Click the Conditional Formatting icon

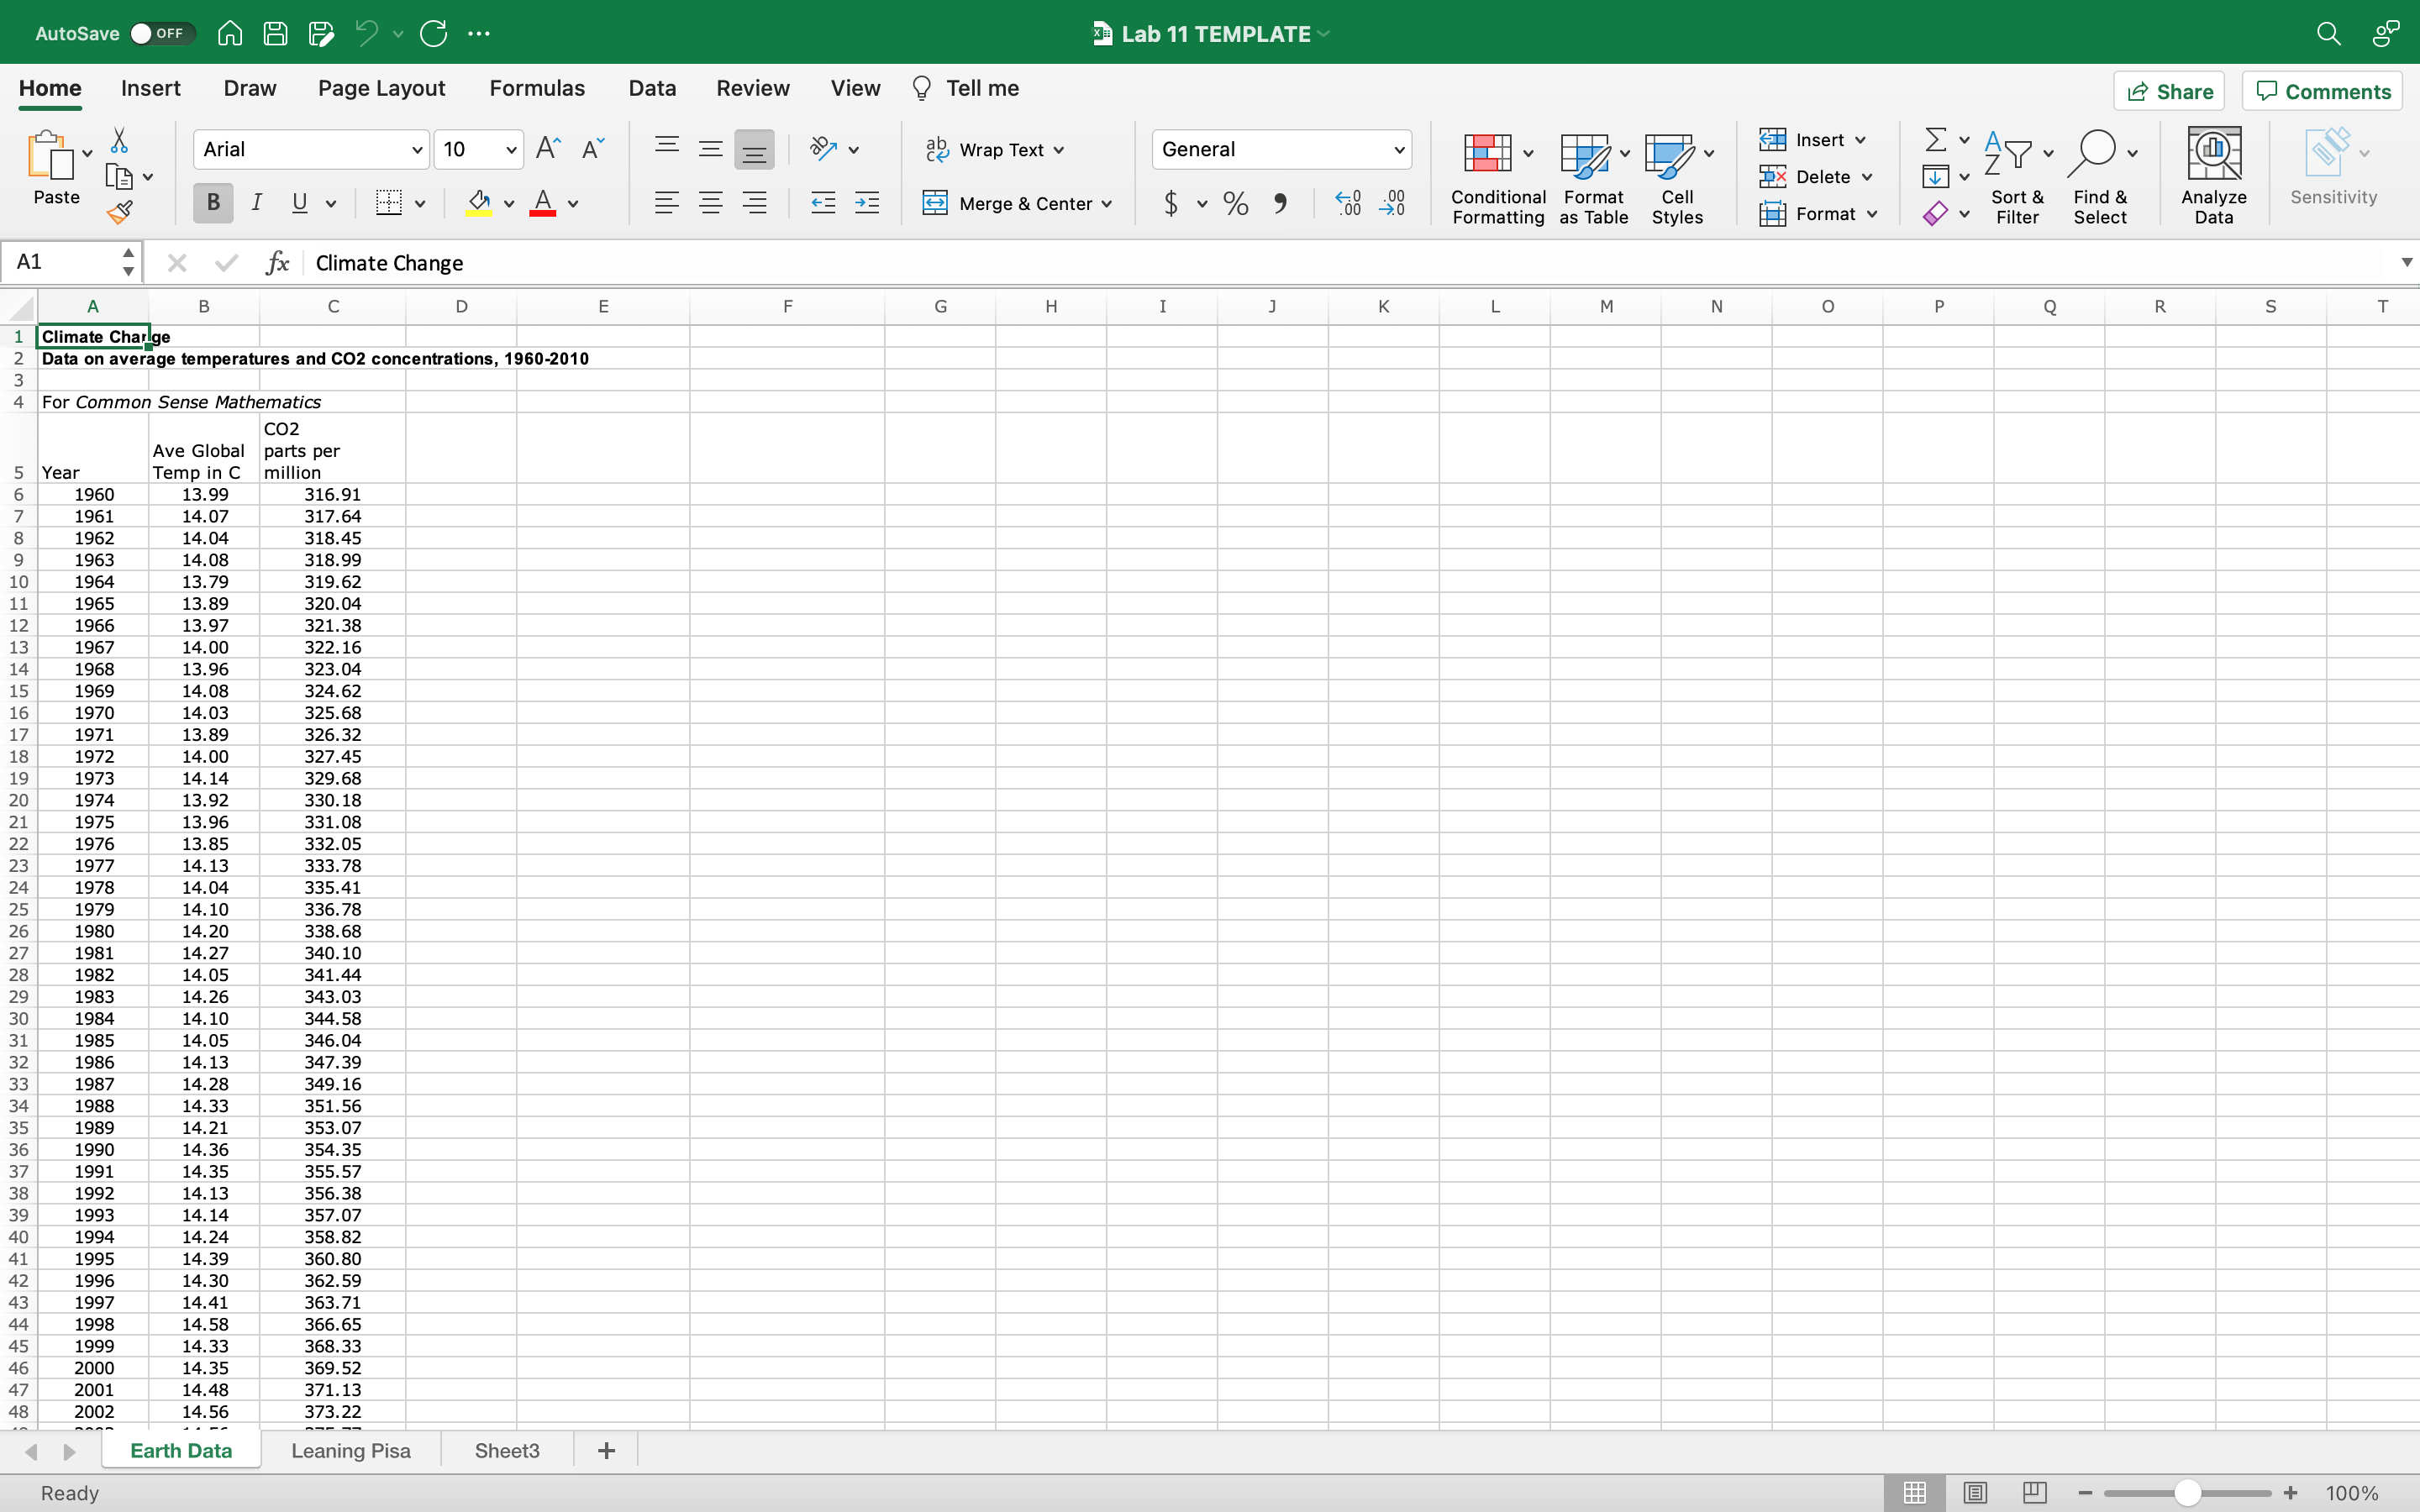[x=1487, y=153]
